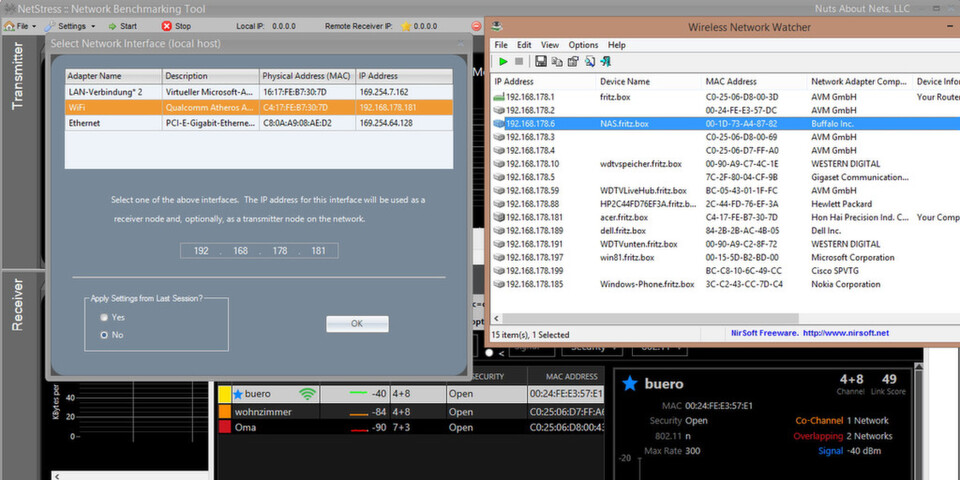The height and width of the screenshot is (480, 960).
Task: Click yellow star beside Remote Receiver IP
Action: tap(406, 26)
